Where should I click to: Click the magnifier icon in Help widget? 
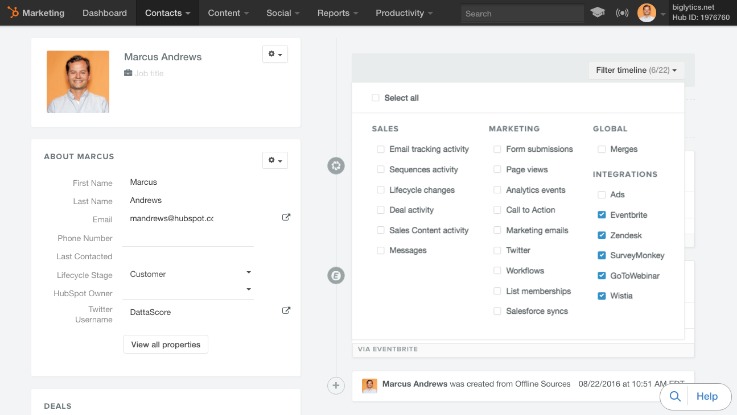[676, 397]
